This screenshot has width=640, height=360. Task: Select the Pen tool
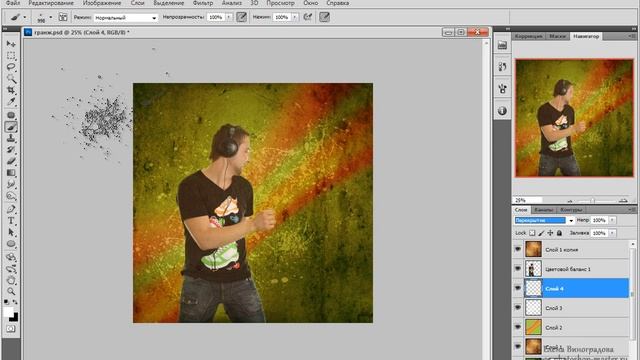point(11,209)
